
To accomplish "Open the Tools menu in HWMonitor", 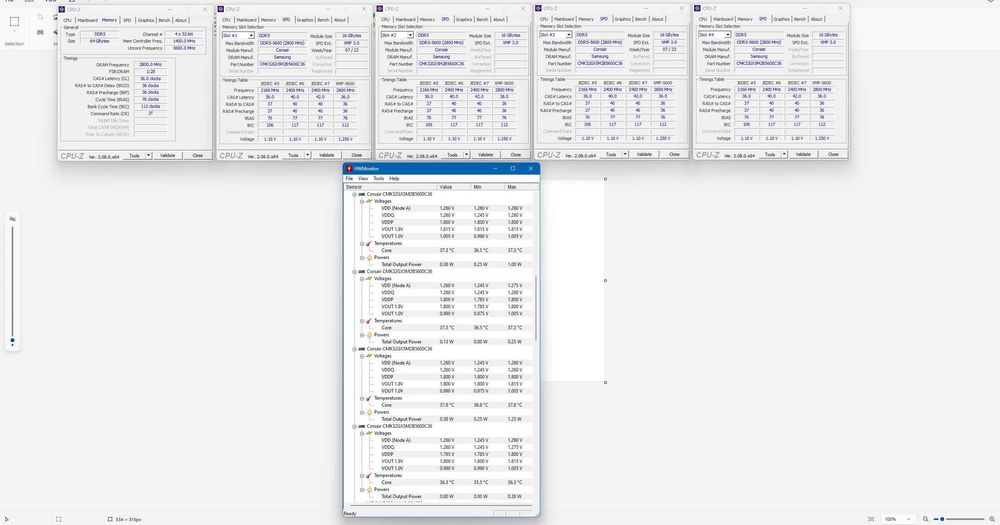I will point(379,179).
